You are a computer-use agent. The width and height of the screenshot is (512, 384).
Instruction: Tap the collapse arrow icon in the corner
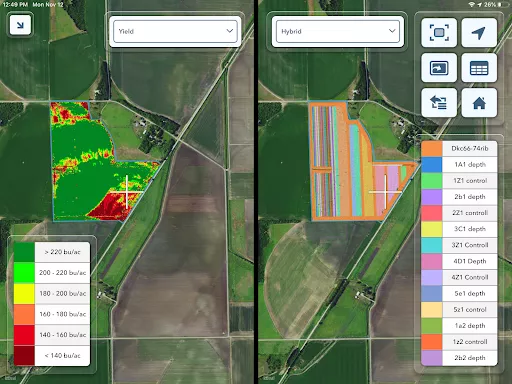coord(20,25)
